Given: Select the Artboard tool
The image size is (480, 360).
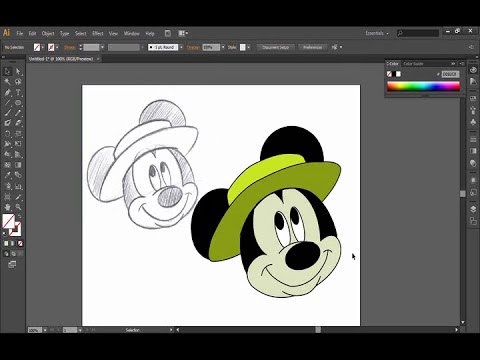Looking at the screenshot, I should 8,197.
